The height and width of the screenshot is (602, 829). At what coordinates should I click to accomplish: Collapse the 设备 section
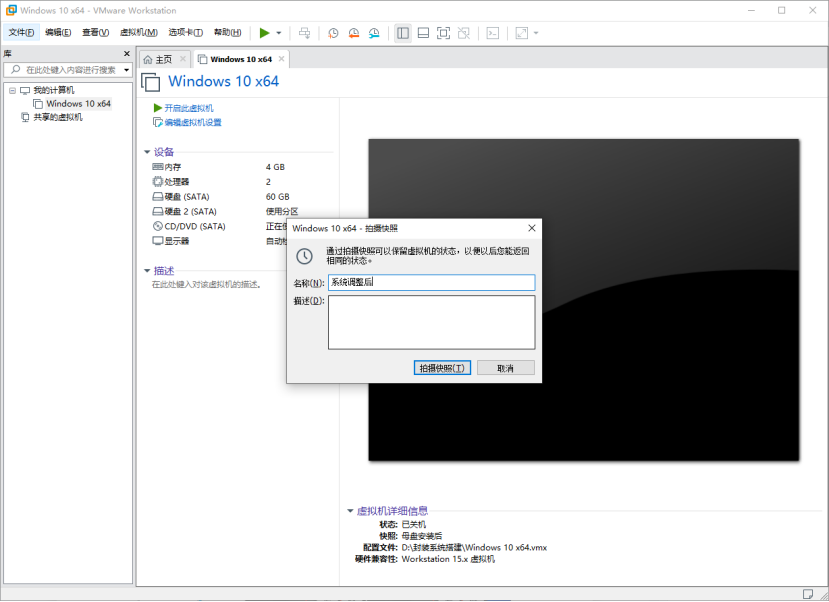pyautogui.click(x=147, y=152)
